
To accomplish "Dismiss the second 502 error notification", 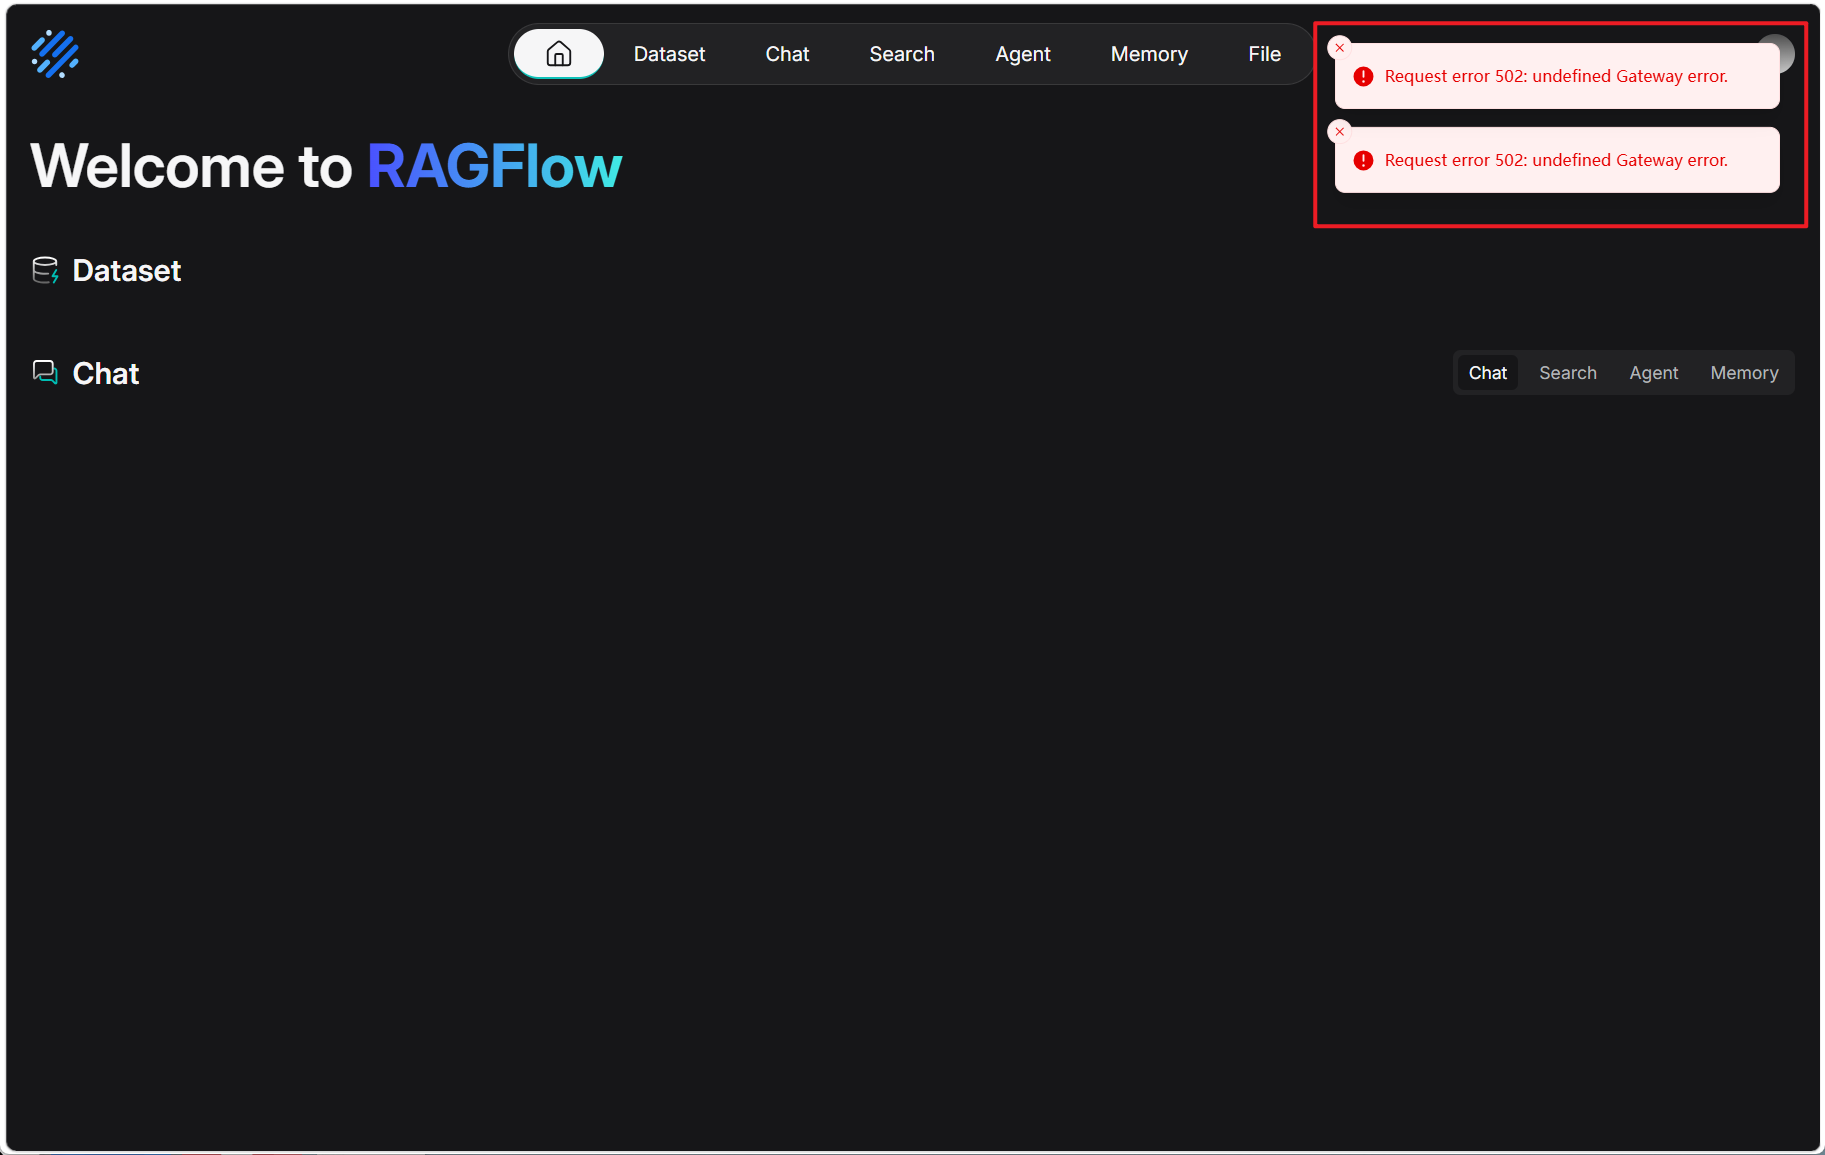I will (x=1340, y=132).
